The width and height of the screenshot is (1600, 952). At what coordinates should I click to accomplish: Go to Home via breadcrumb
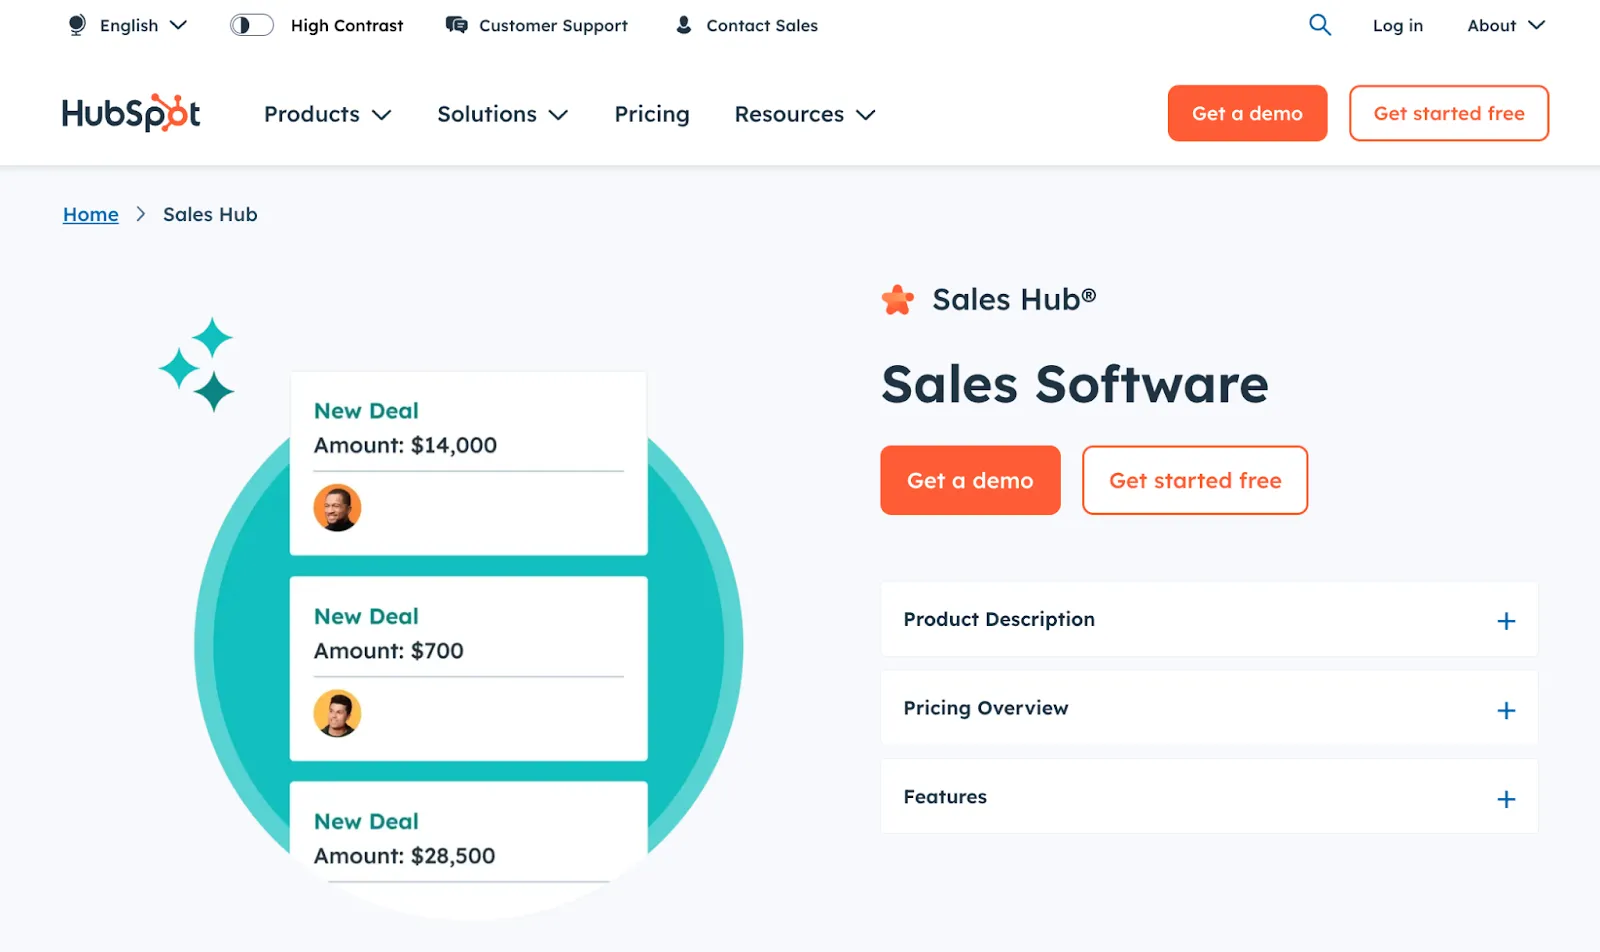pos(91,214)
